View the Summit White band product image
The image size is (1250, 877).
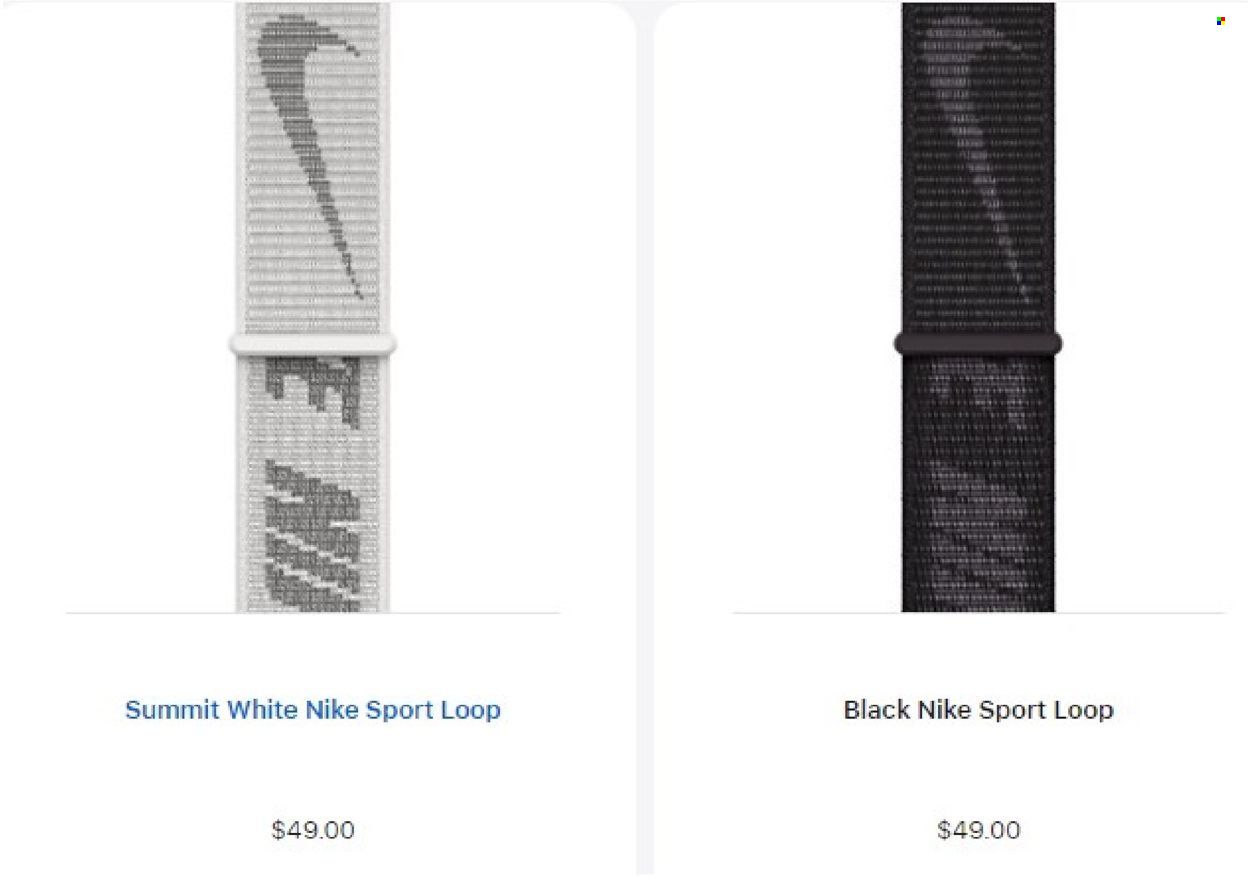point(313,307)
